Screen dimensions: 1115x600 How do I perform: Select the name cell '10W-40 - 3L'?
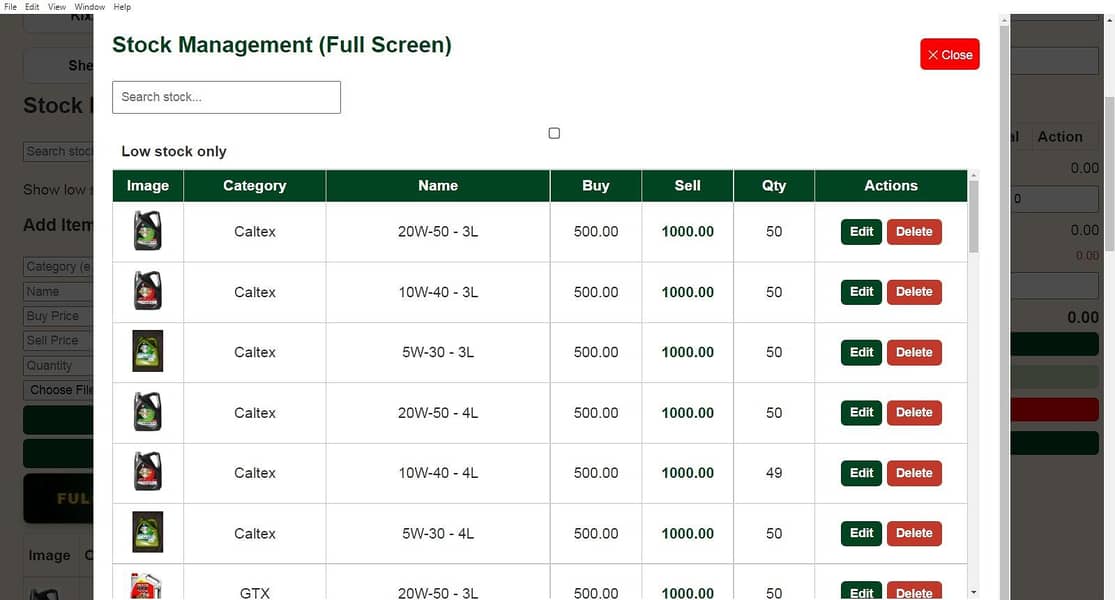tap(438, 292)
